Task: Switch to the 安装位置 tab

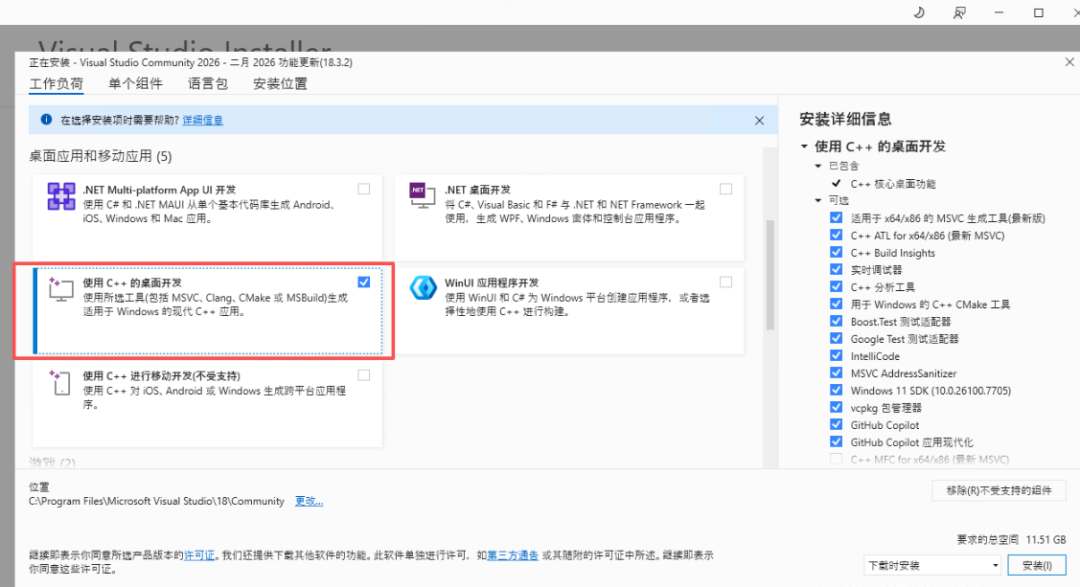Action: pyautogui.click(x=280, y=84)
